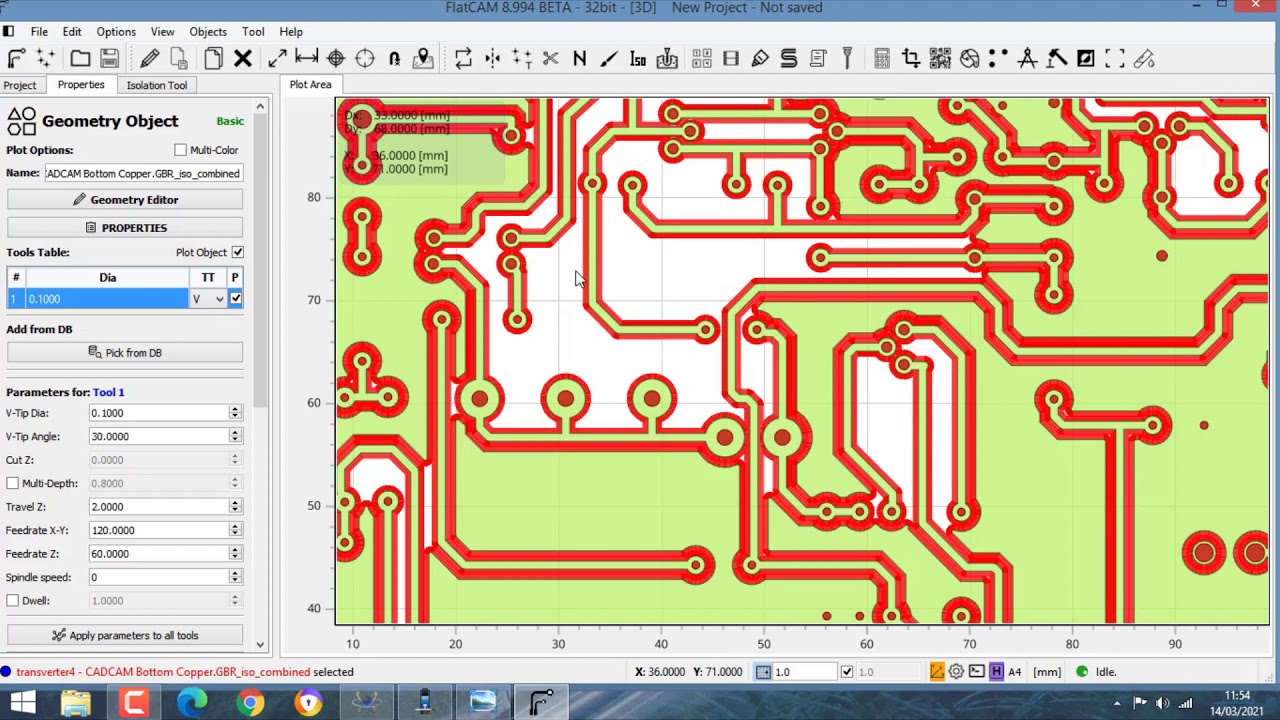Click the Geometry Editor button
Image resolution: width=1280 pixels, height=720 pixels.
click(125, 200)
